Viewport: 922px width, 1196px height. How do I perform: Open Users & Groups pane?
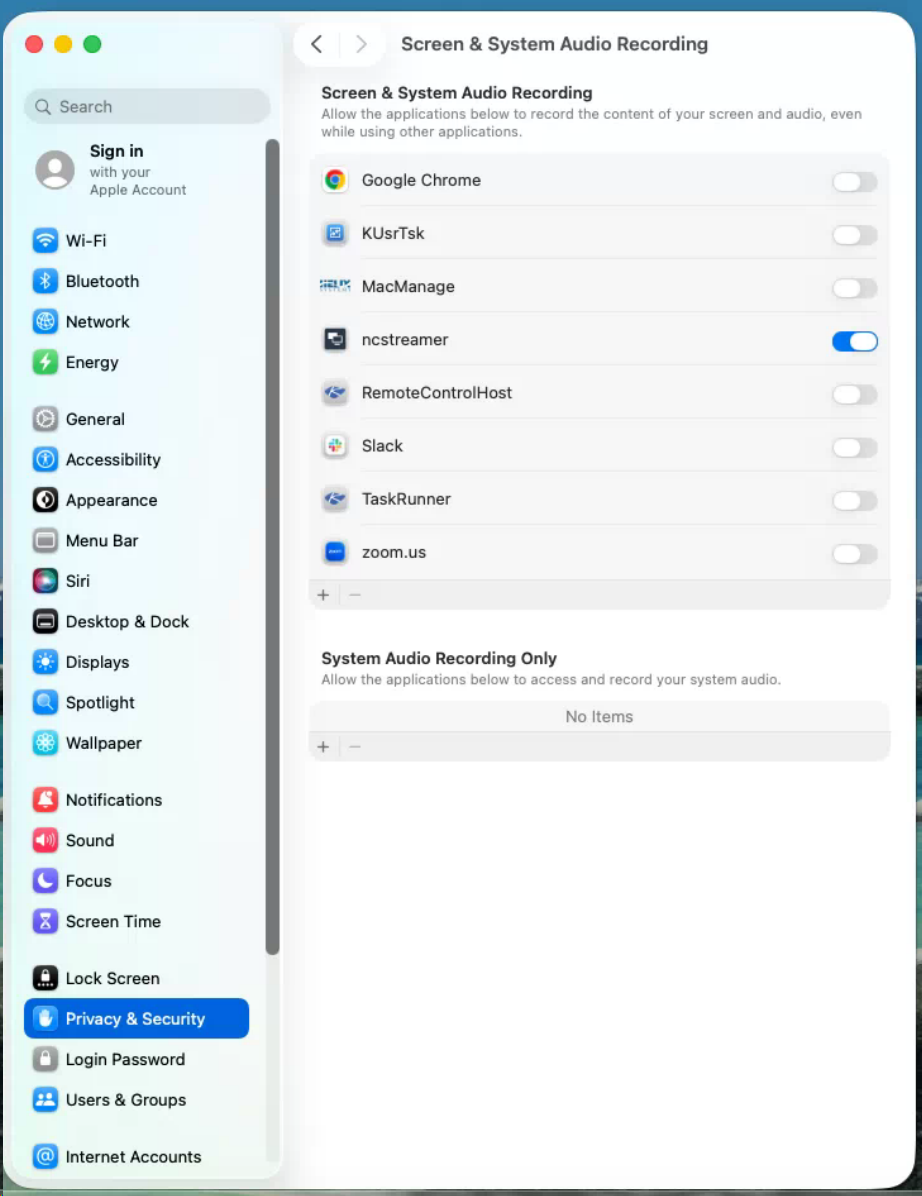pyautogui.click(x=137, y=1099)
